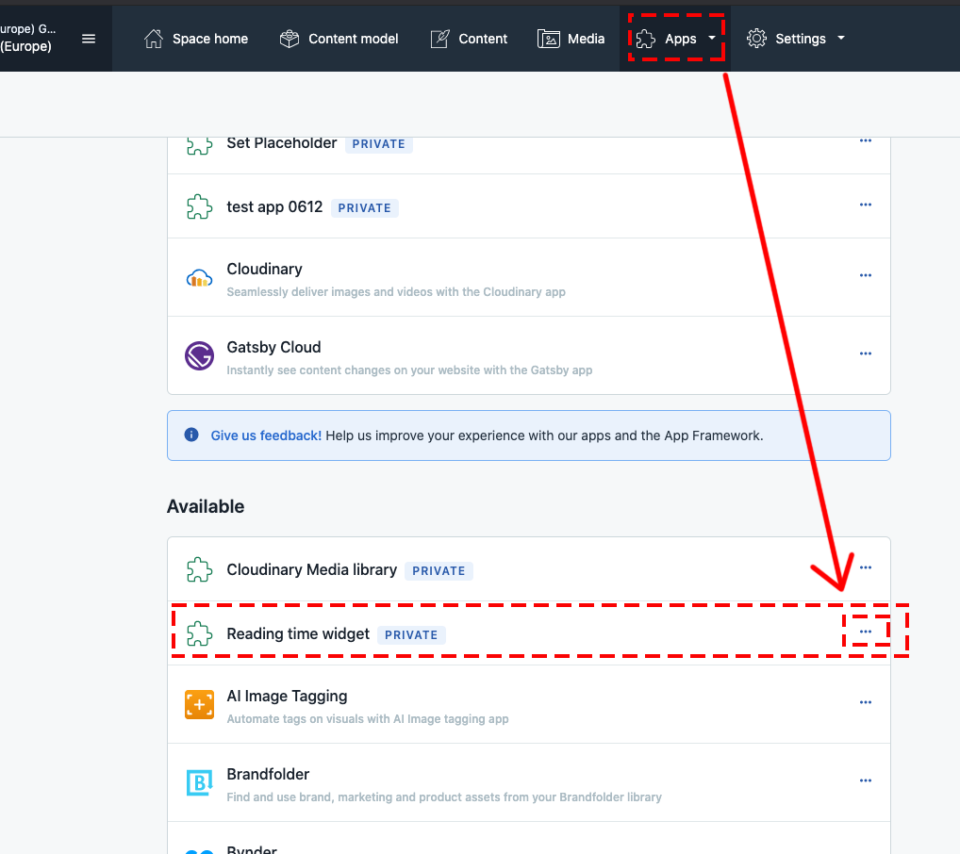This screenshot has height=854, width=960.
Task: Open actions menu for Cloudinary Media library
Action: pyautogui.click(x=865, y=567)
